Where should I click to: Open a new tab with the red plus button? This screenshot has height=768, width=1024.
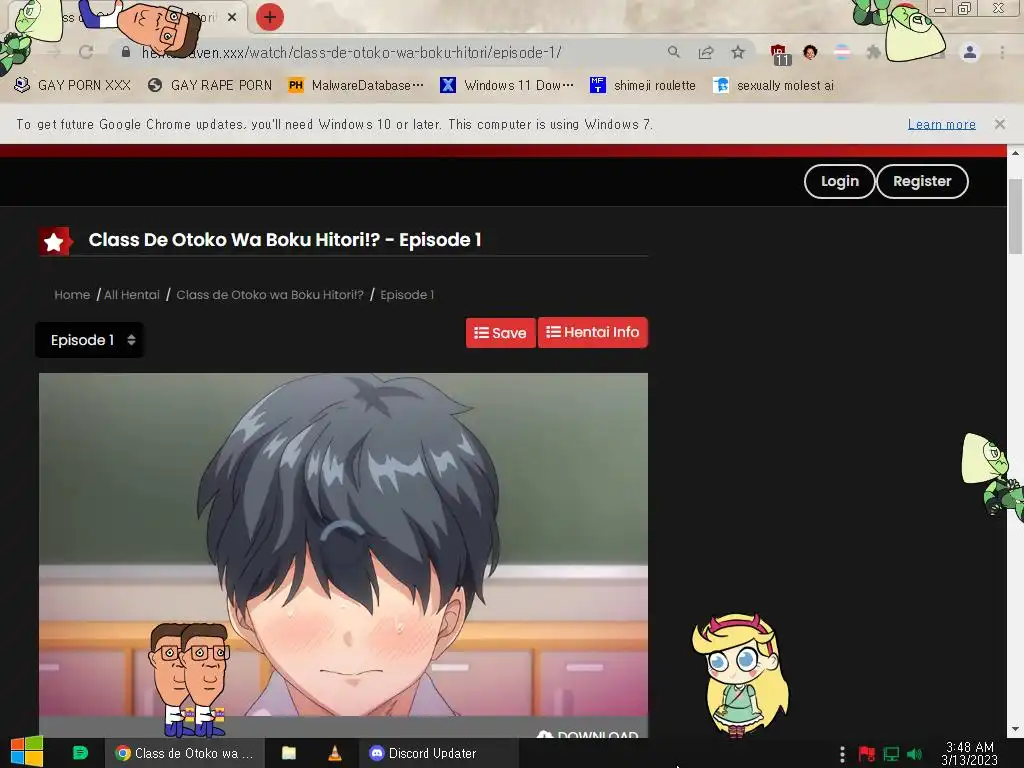pyautogui.click(x=270, y=17)
